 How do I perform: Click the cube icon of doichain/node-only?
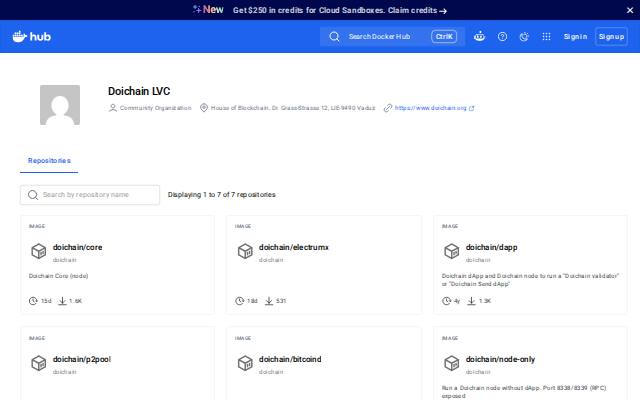(452, 363)
